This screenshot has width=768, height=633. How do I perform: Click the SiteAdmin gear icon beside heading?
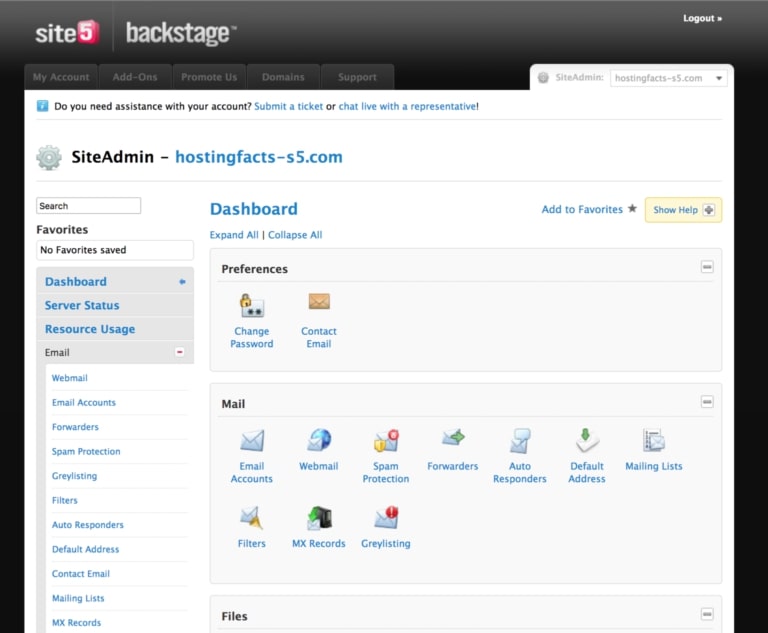(x=49, y=157)
